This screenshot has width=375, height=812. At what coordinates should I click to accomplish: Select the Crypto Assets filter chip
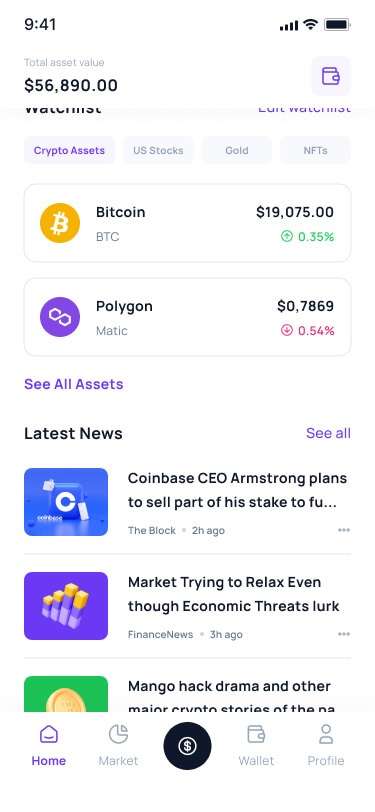click(x=69, y=151)
